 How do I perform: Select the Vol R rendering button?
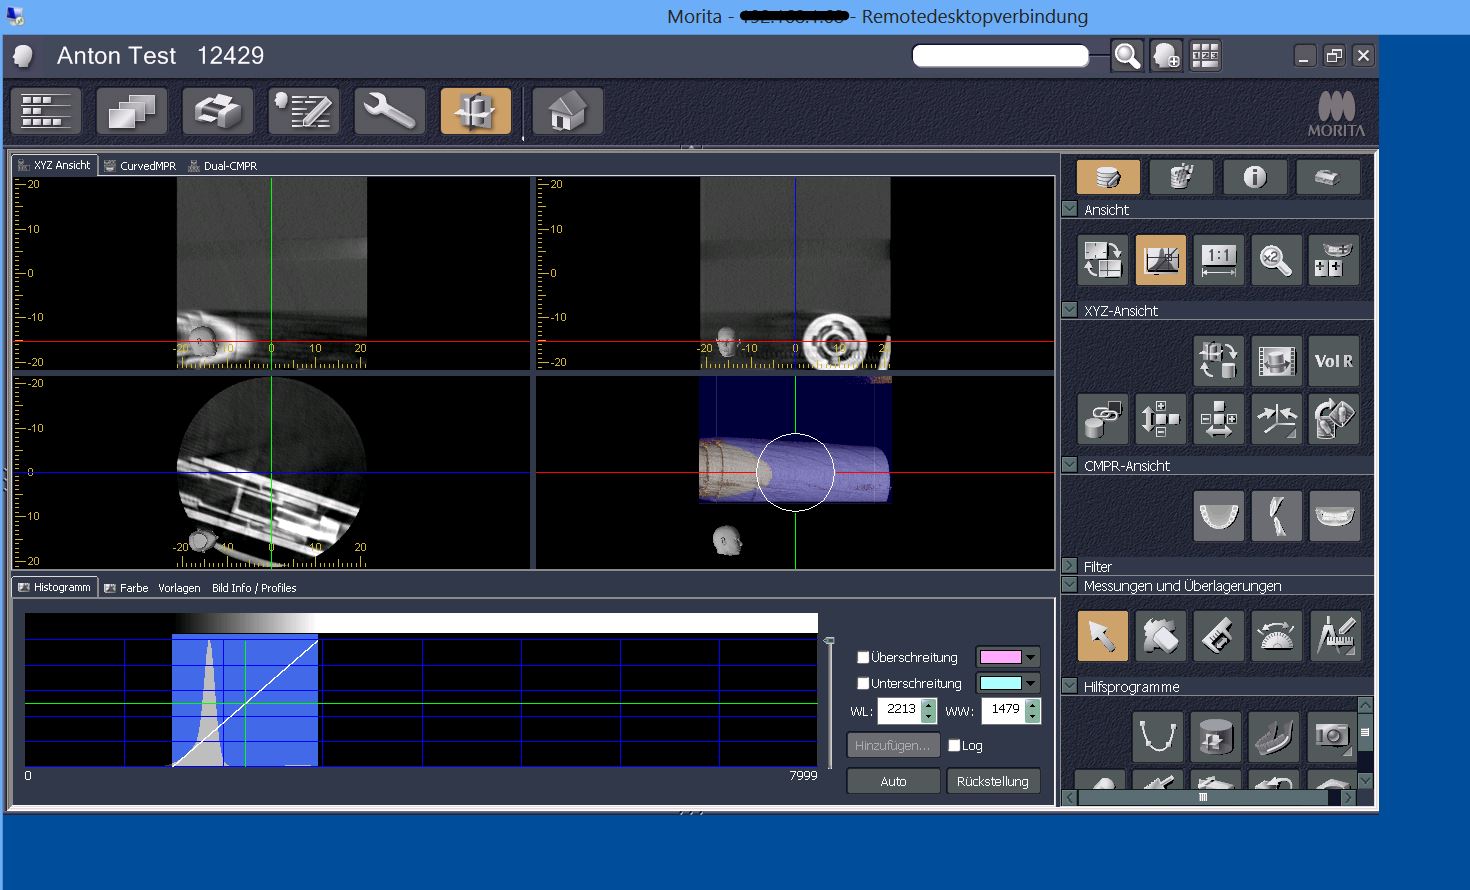point(1334,361)
